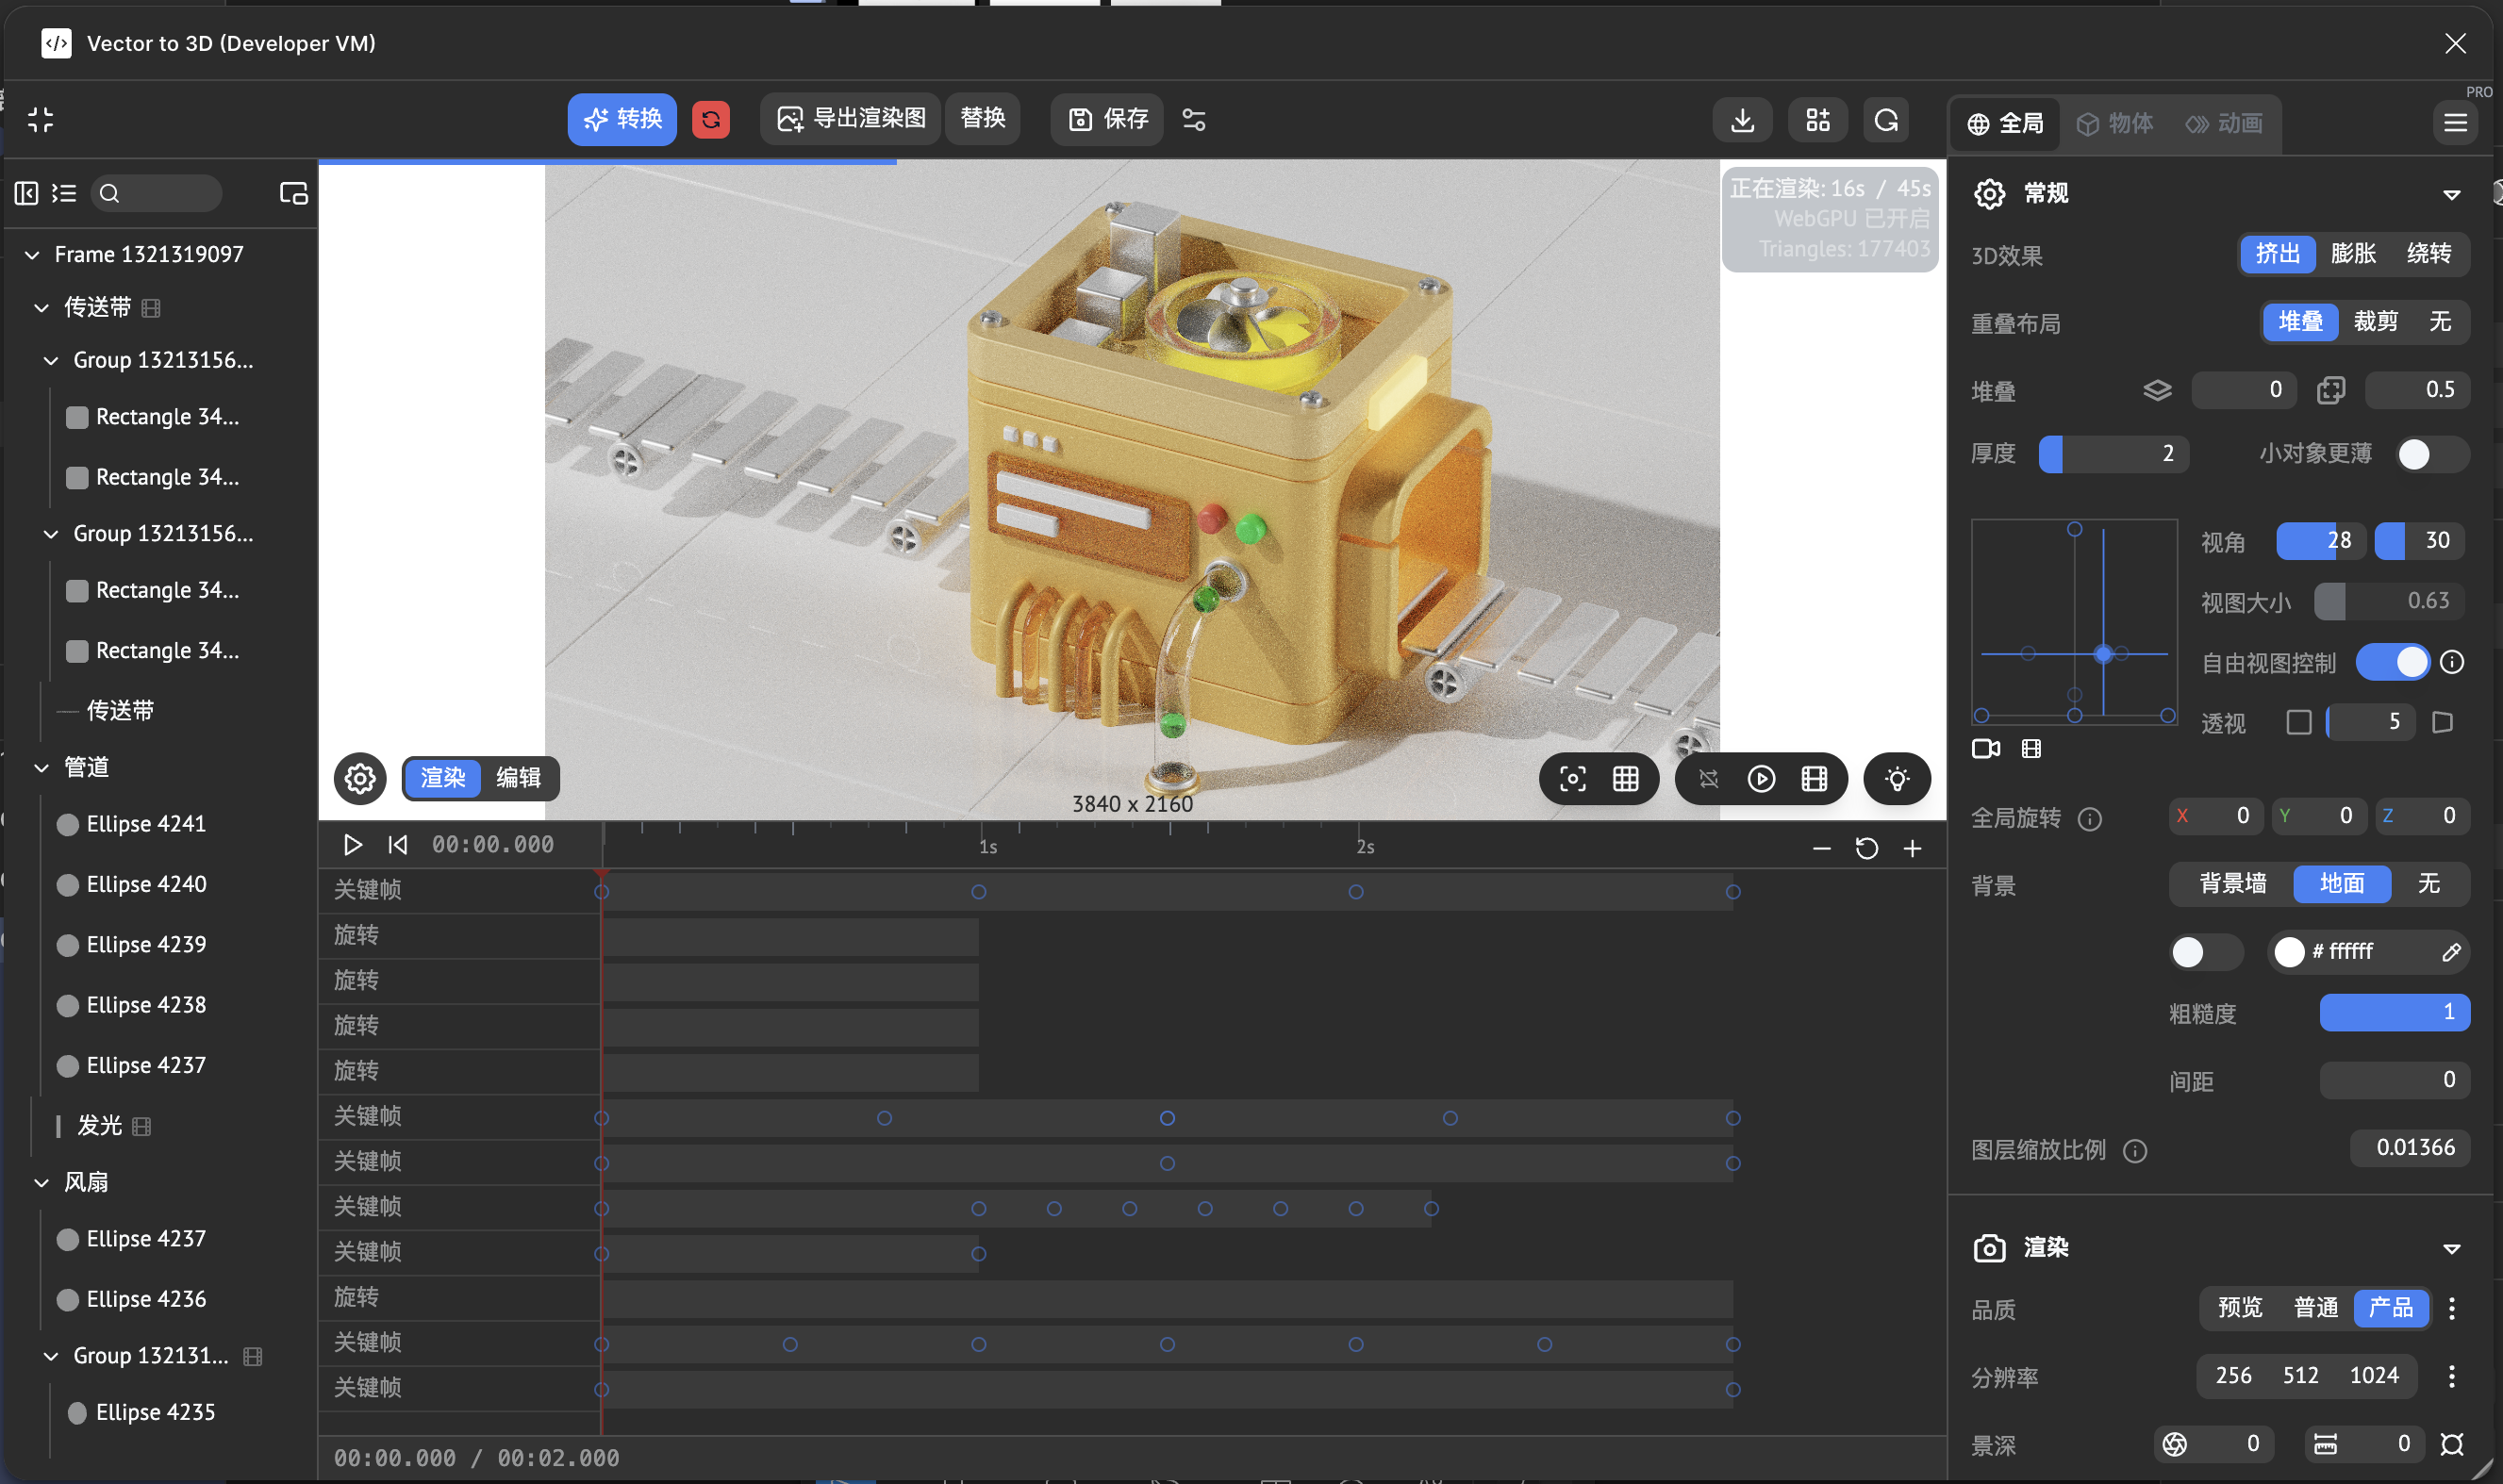Click the red refresh sync icon

coord(710,120)
